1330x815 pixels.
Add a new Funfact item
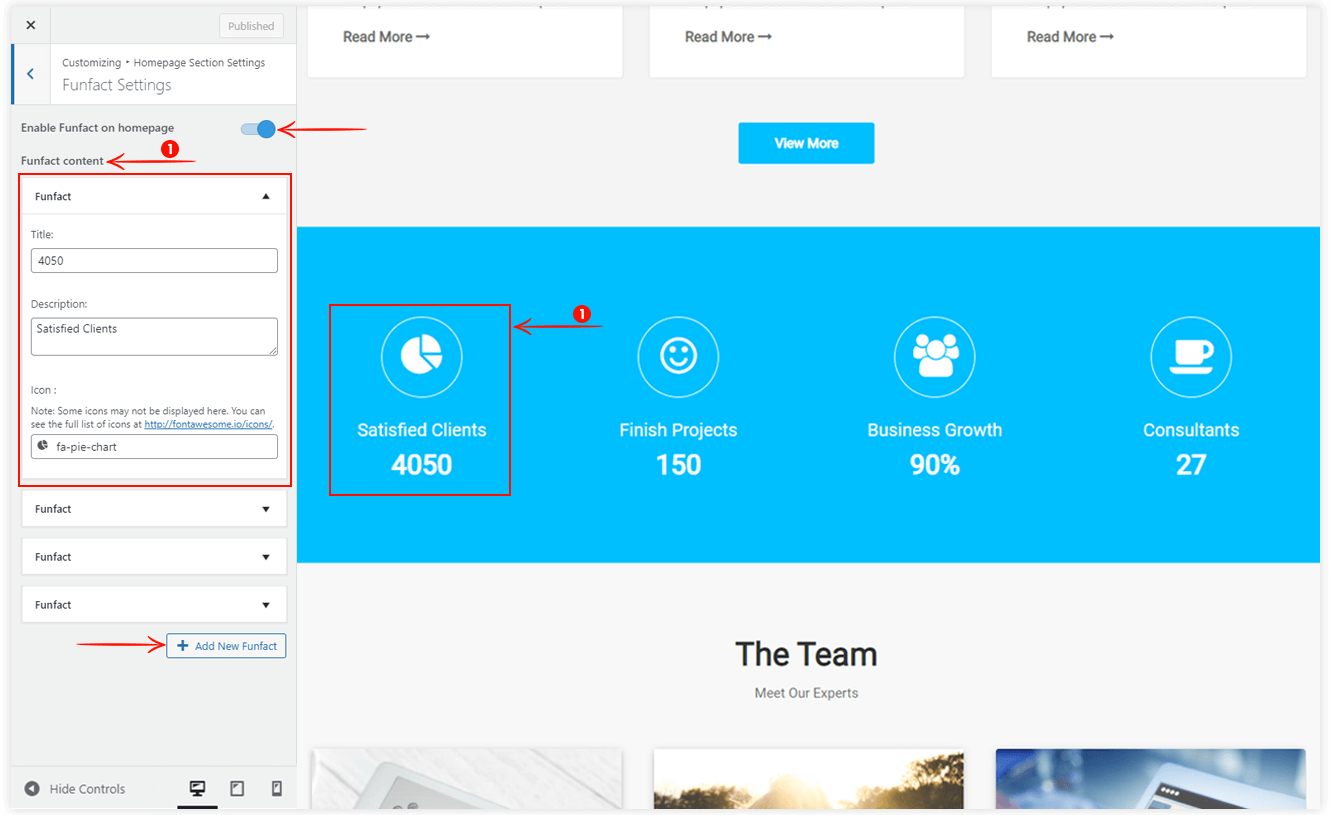click(226, 646)
